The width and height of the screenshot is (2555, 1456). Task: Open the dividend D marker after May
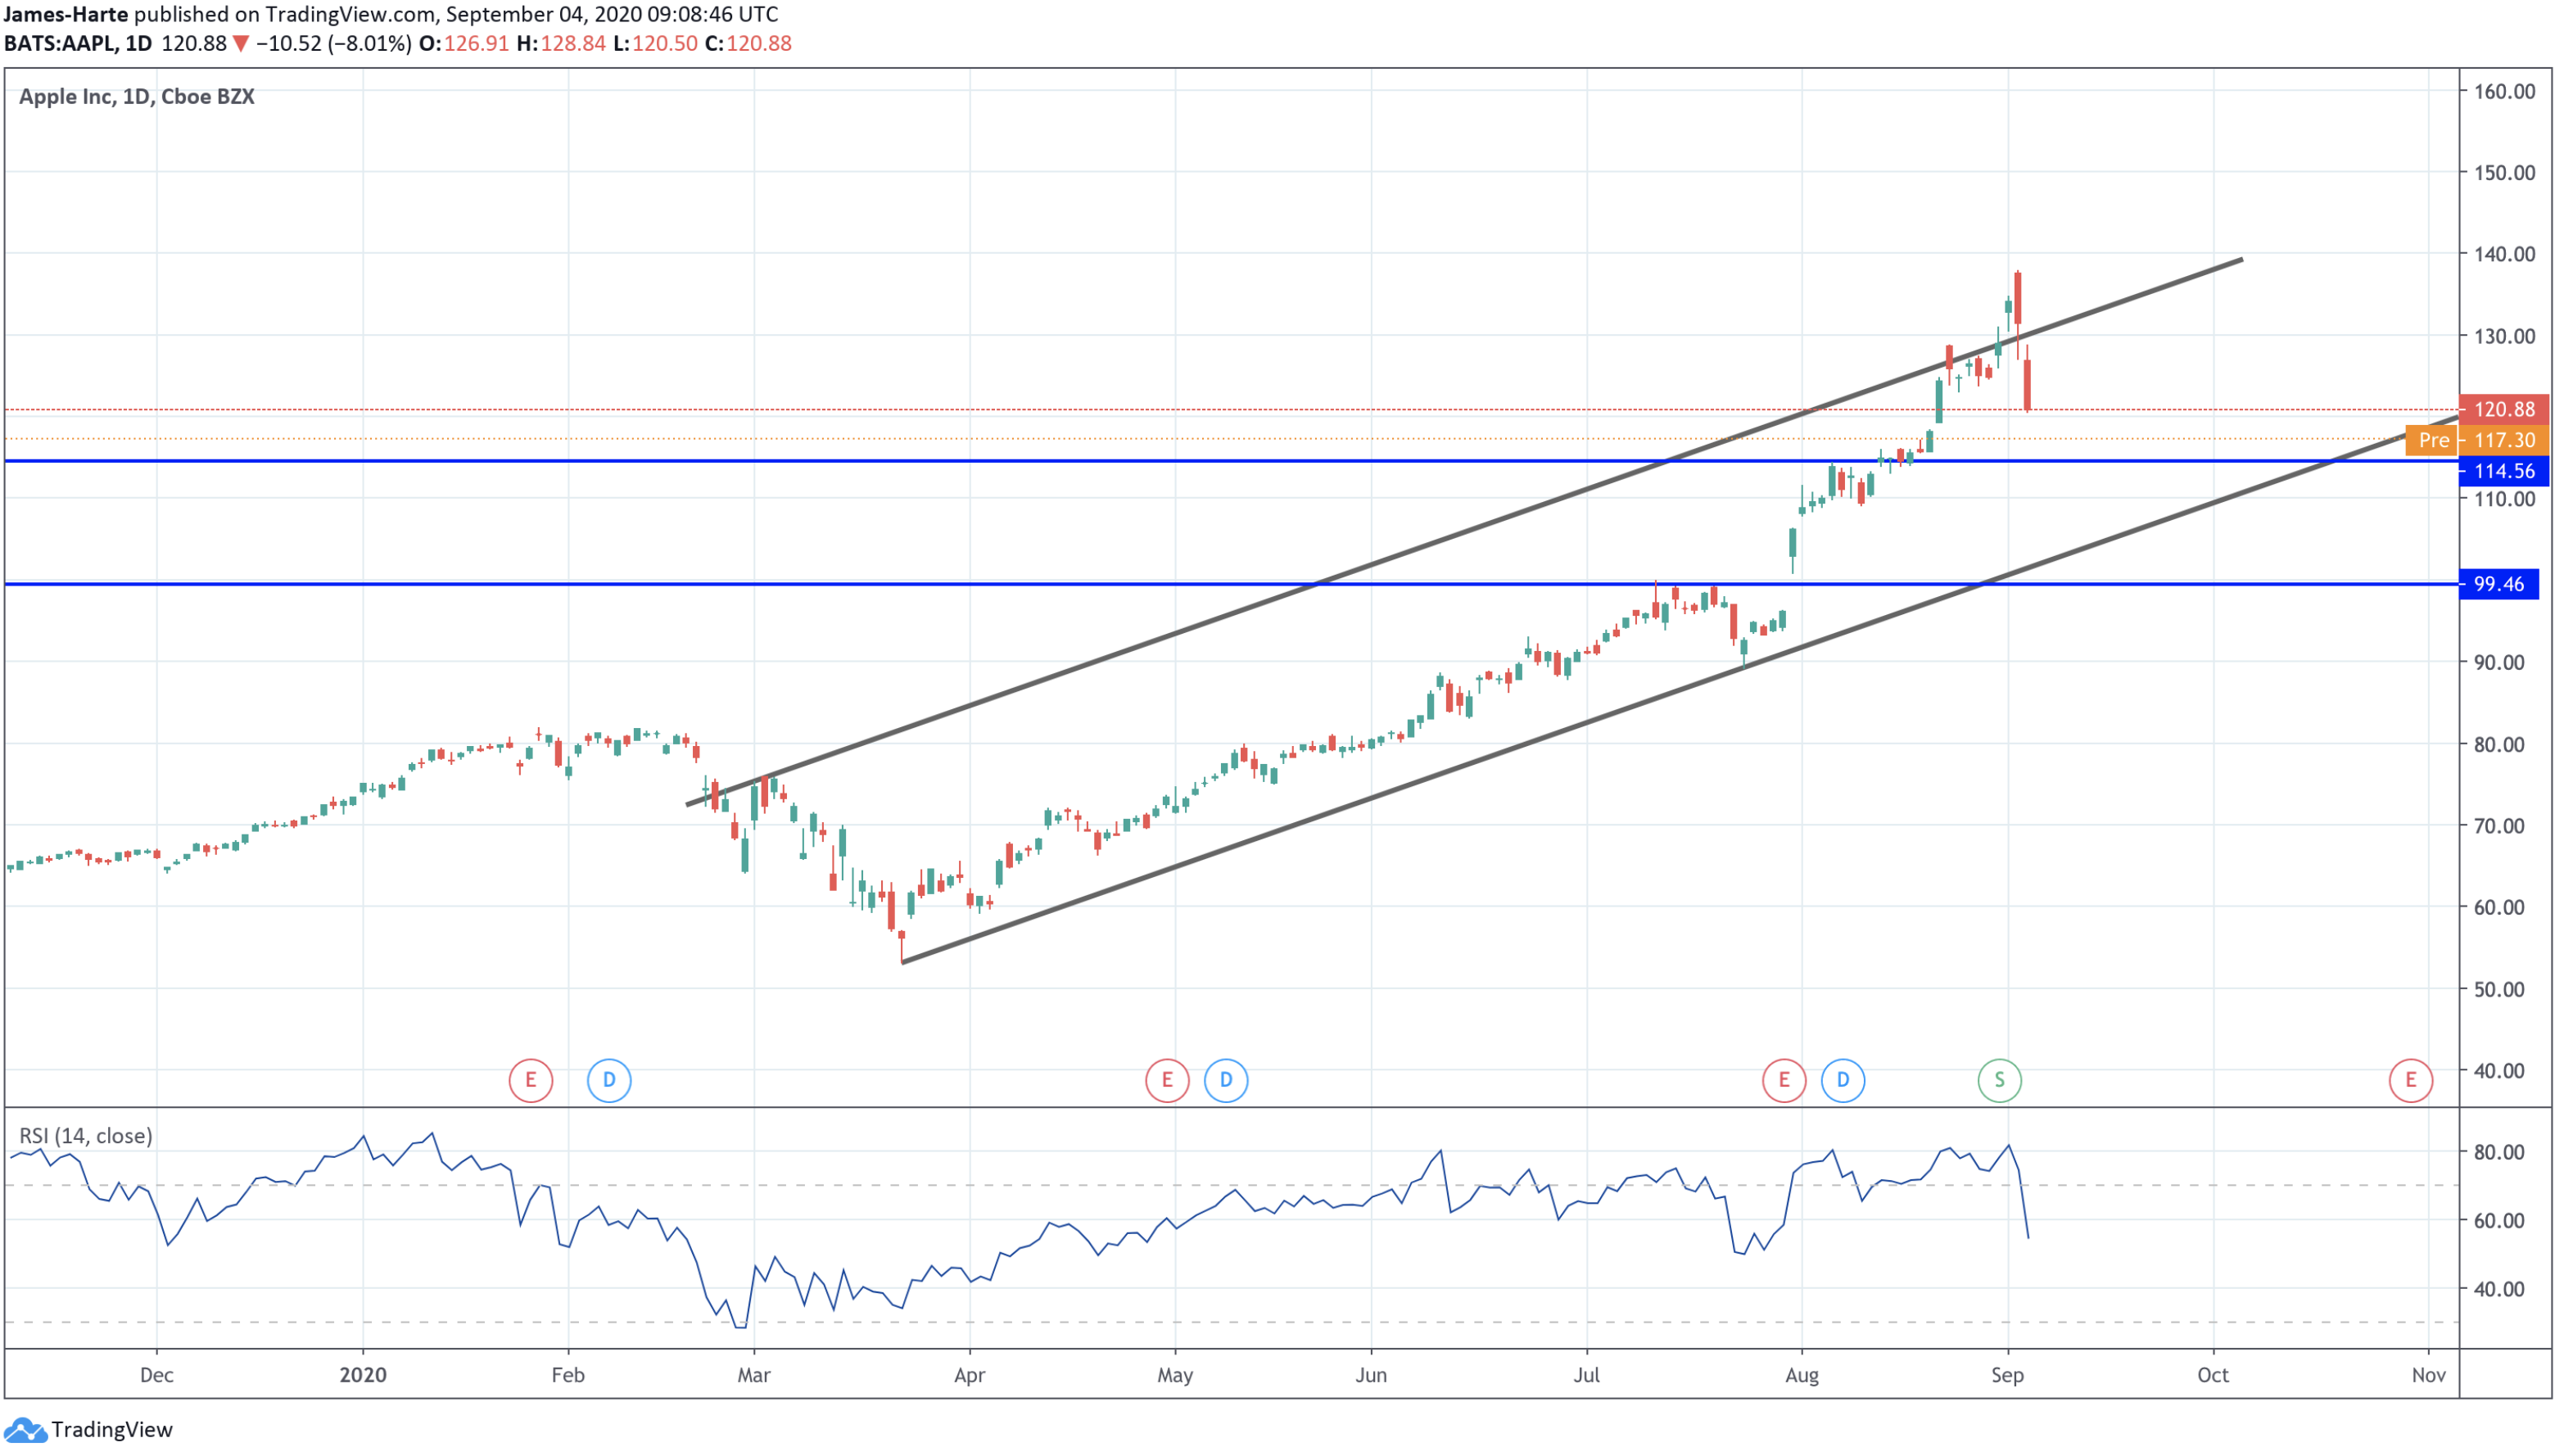pos(1225,1080)
